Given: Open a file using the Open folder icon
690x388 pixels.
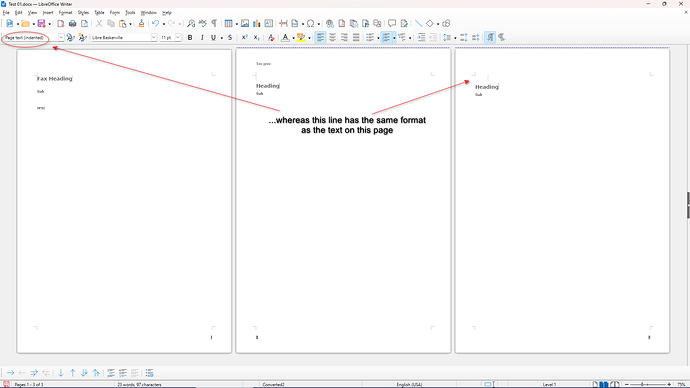Looking at the screenshot, I should point(25,23).
